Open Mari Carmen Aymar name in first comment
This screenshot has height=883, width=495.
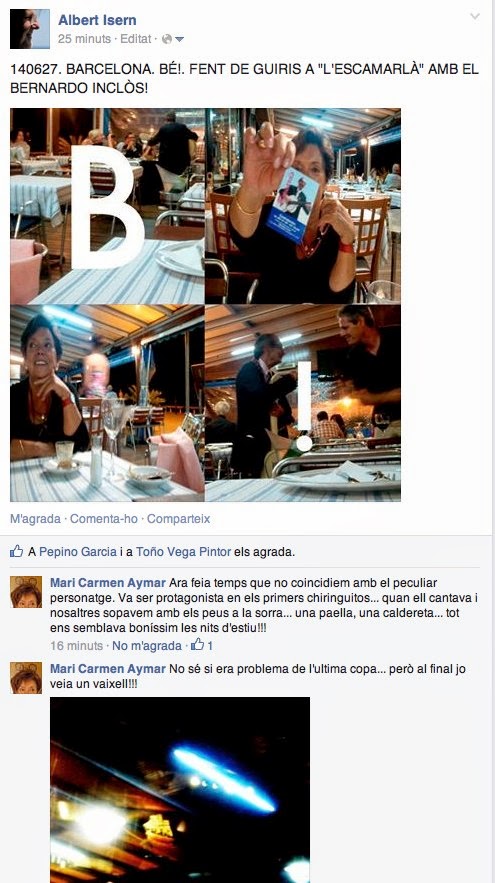point(108,582)
